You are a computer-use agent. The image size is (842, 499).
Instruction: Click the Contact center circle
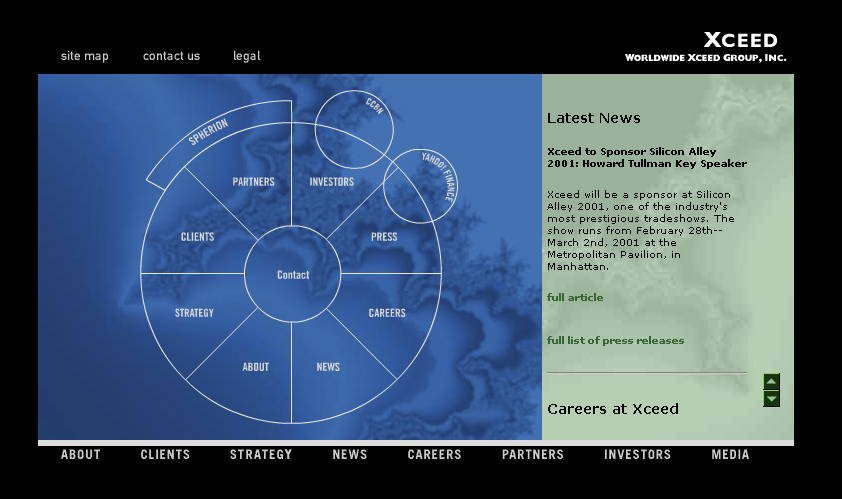[x=293, y=274]
